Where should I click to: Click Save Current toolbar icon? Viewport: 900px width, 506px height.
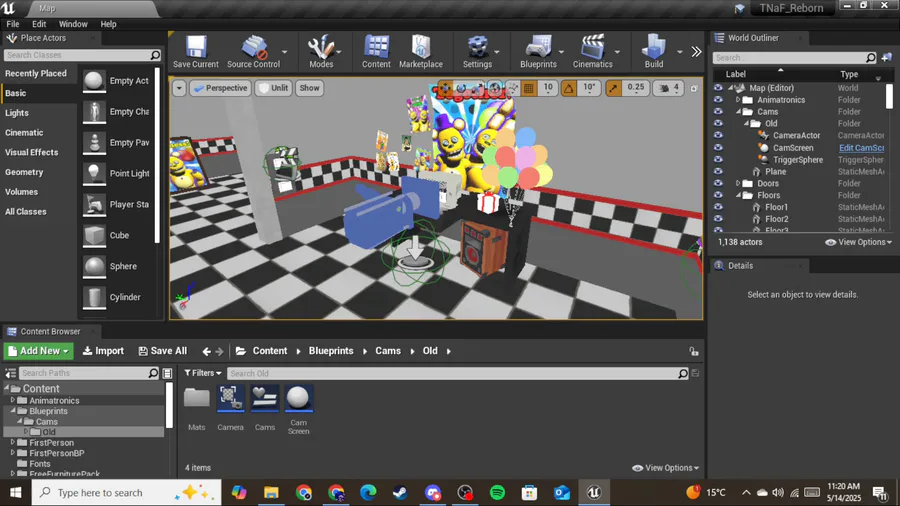click(x=196, y=51)
